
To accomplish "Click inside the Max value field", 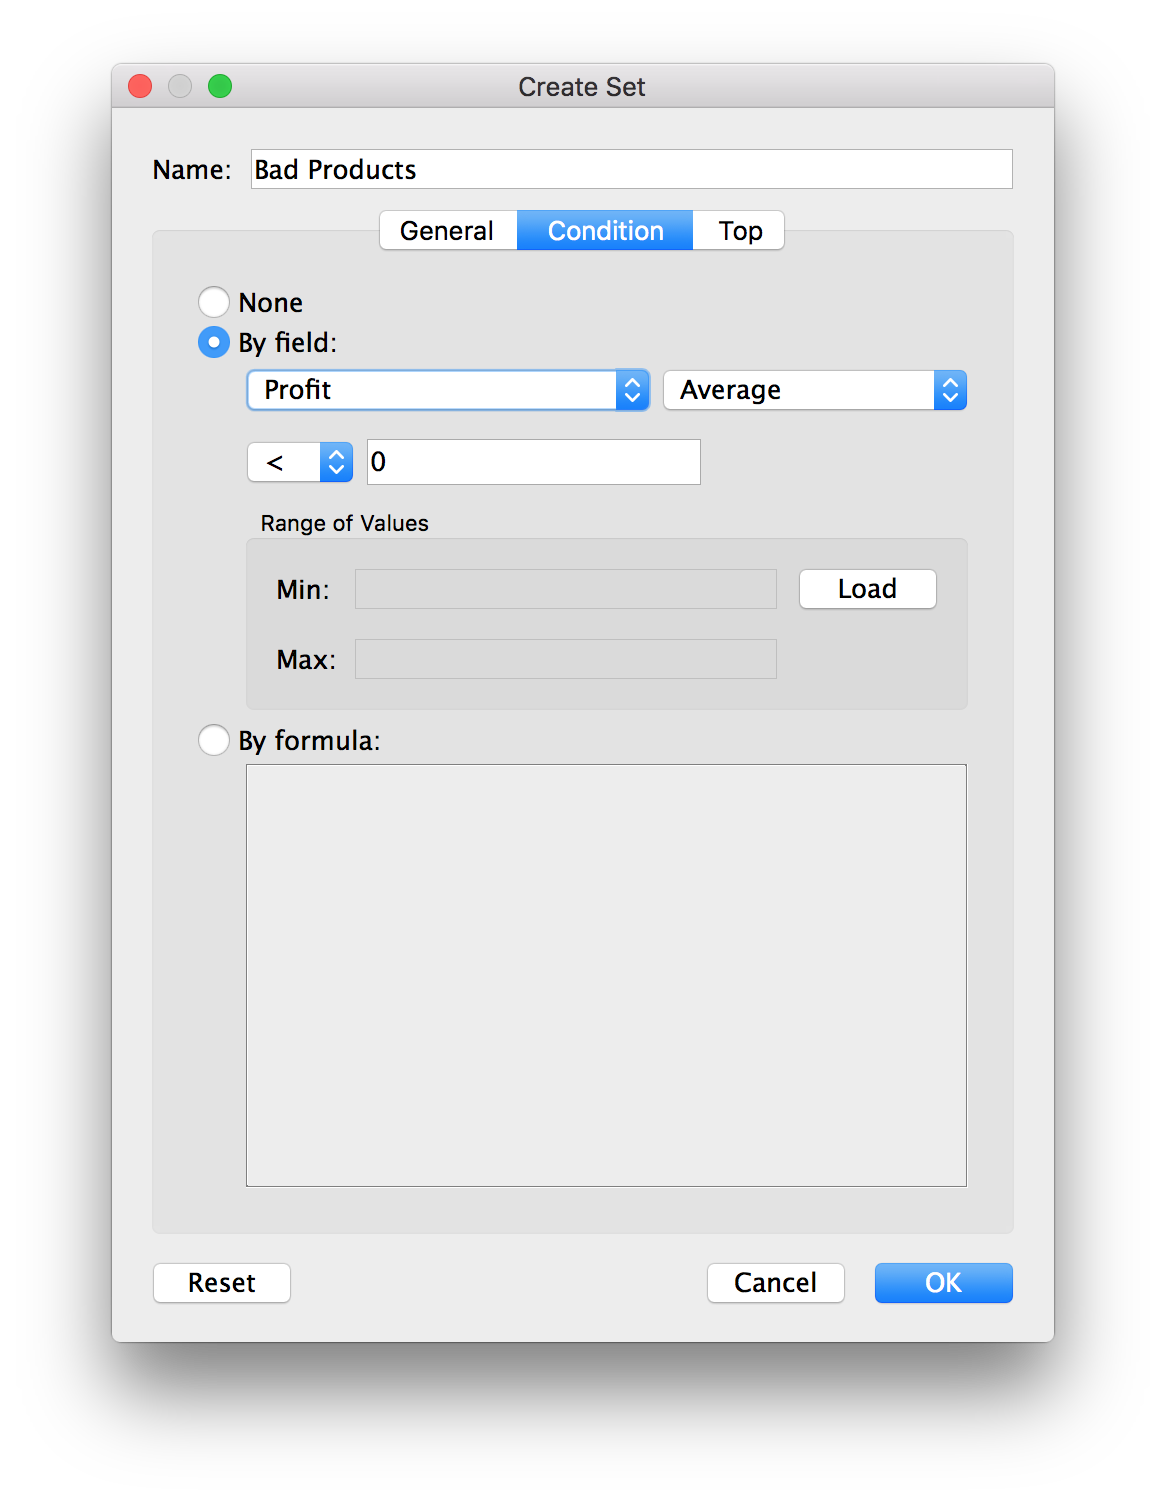I will tap(565, 659).
